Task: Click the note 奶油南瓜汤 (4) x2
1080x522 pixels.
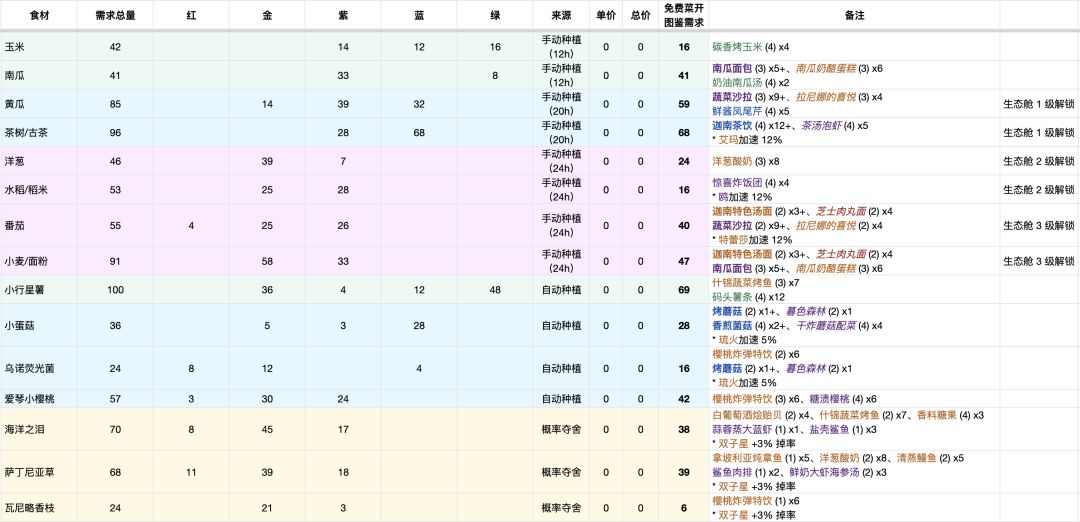Action: click(x=751, y=82)
